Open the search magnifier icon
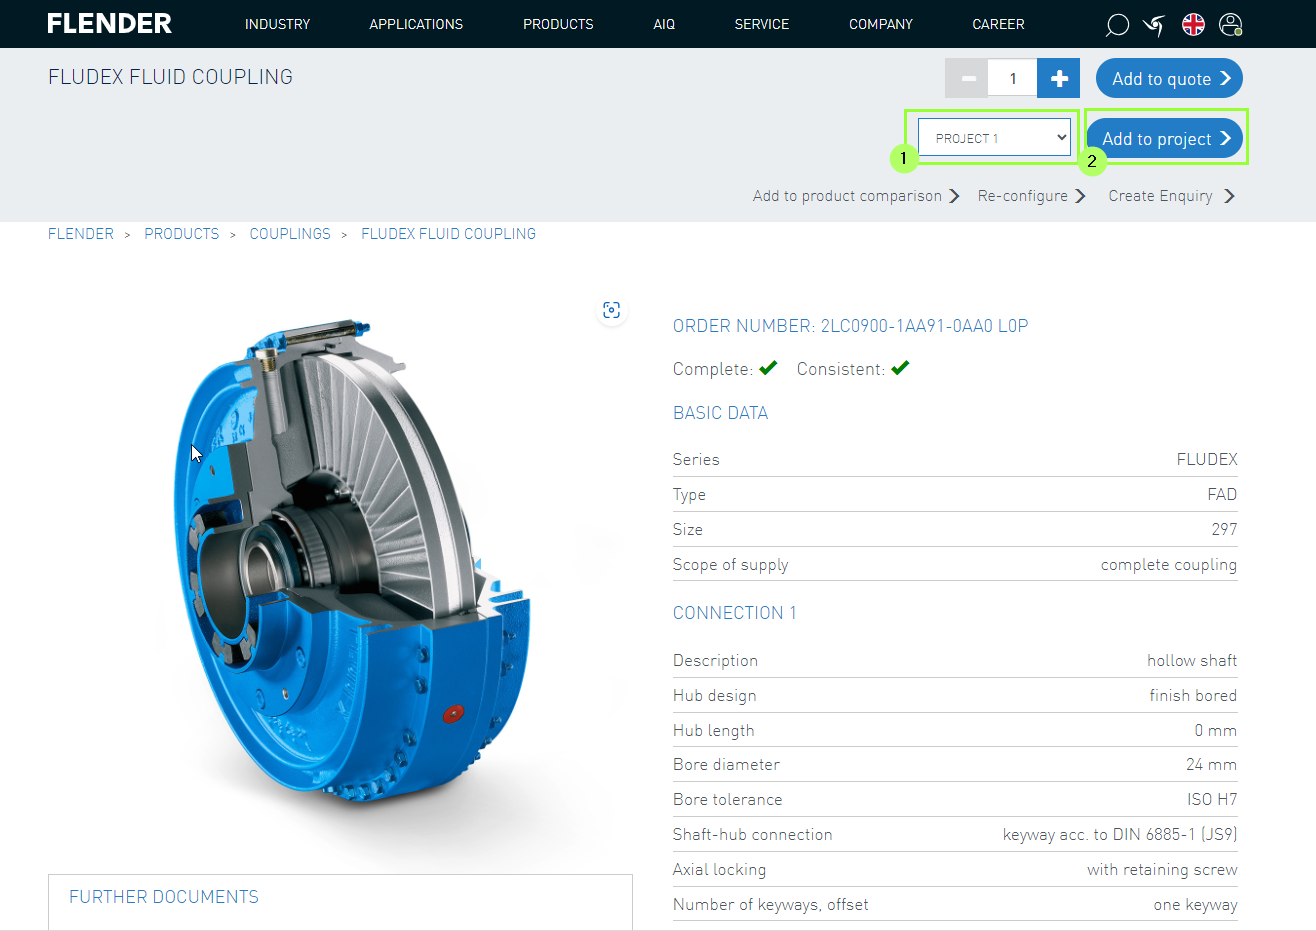The height and width of the screenshot is (931, 1316). pos(1117,25)
